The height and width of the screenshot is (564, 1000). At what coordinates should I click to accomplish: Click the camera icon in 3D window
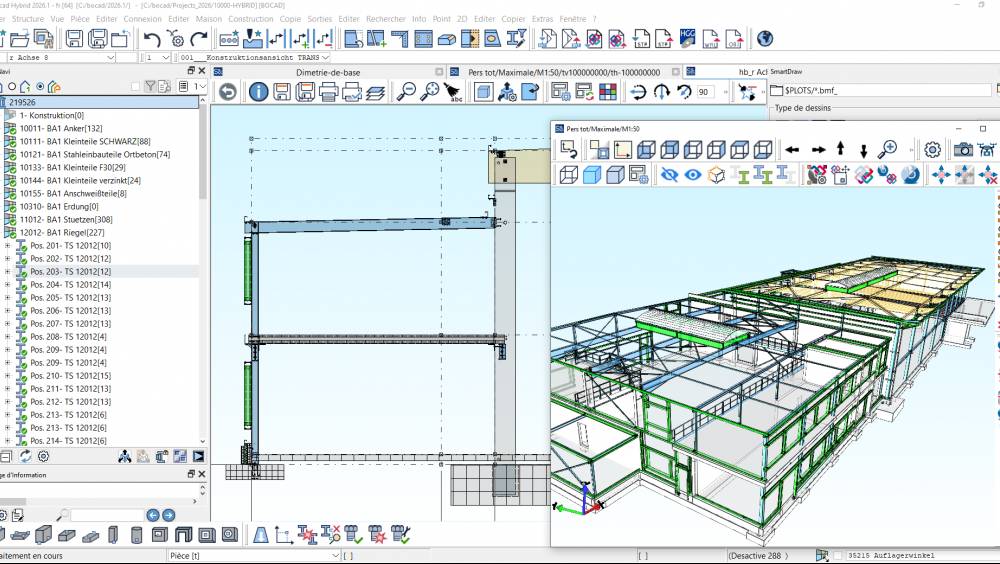coord(962,149)
